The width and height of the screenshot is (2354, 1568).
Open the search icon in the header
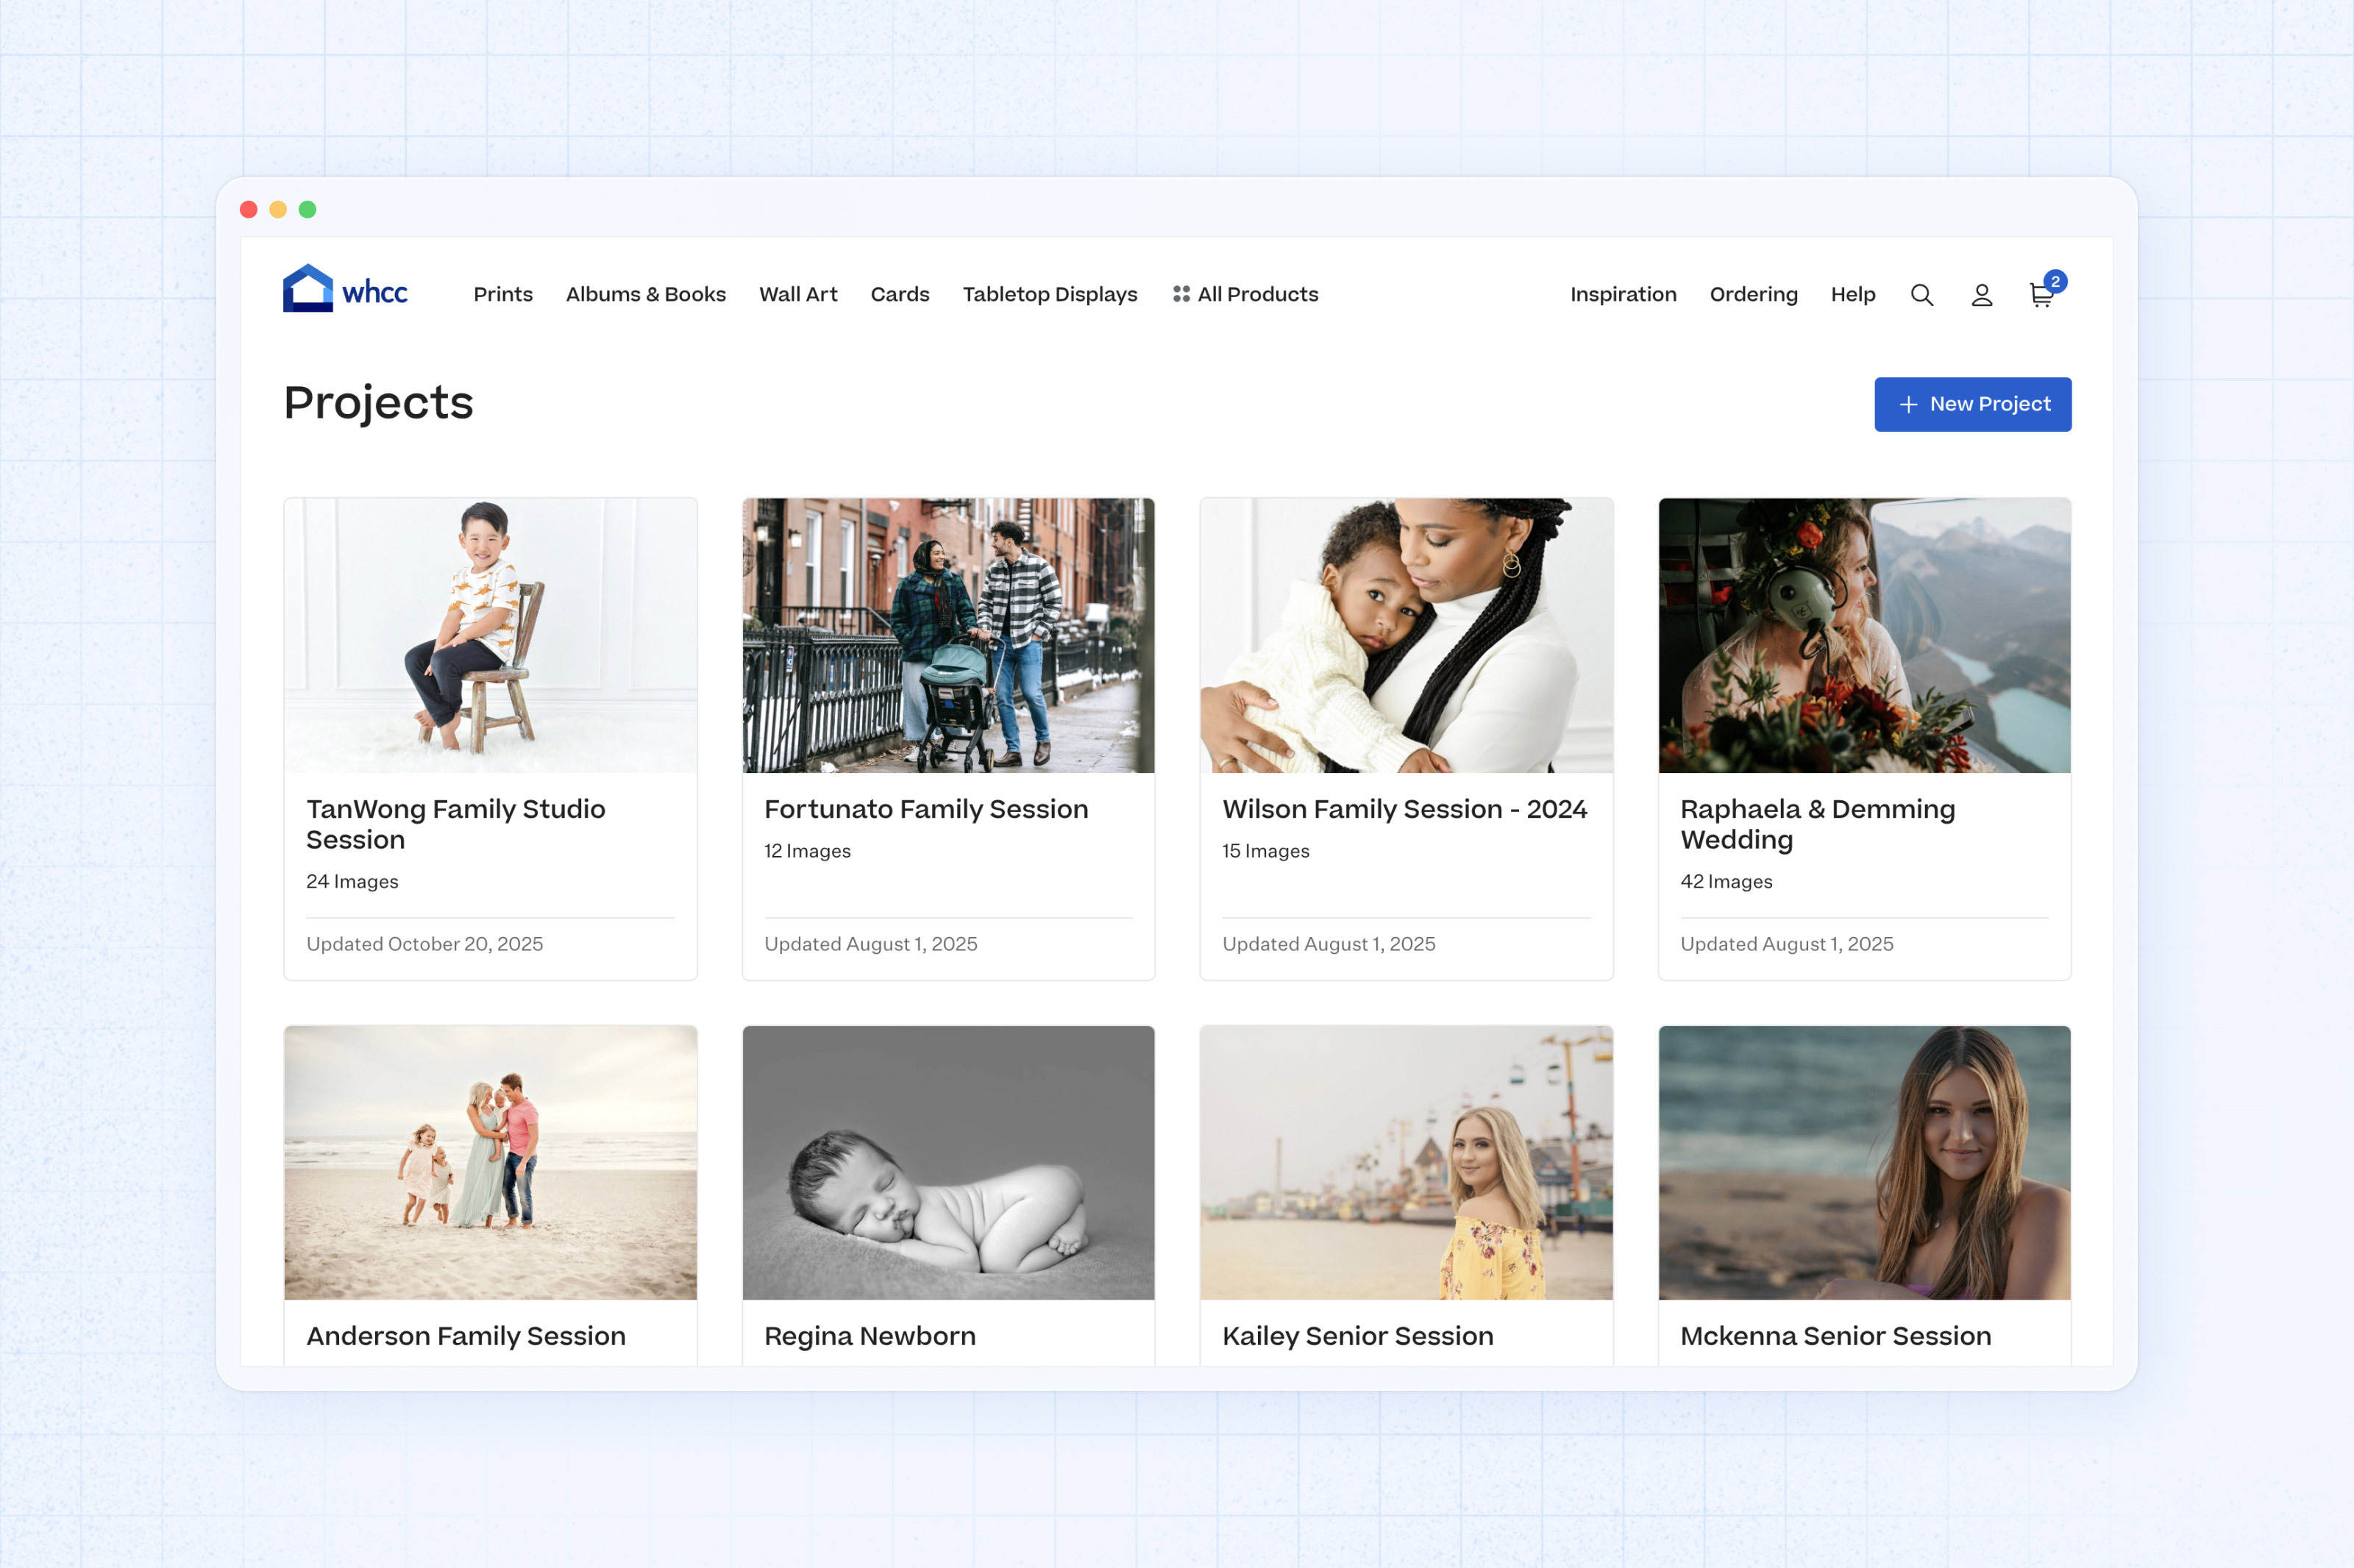coord(1921,294)
